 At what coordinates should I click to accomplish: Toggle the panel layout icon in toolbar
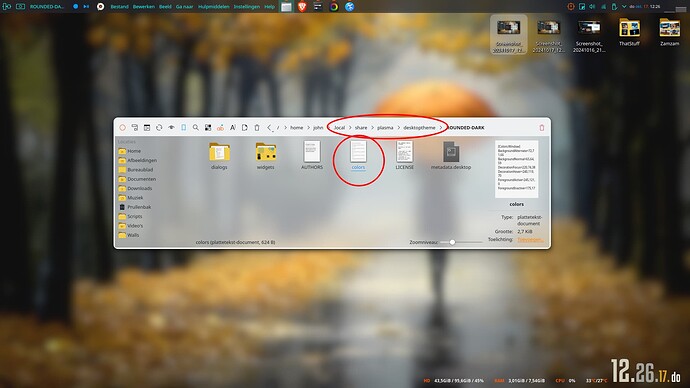(x=147, y=128)
